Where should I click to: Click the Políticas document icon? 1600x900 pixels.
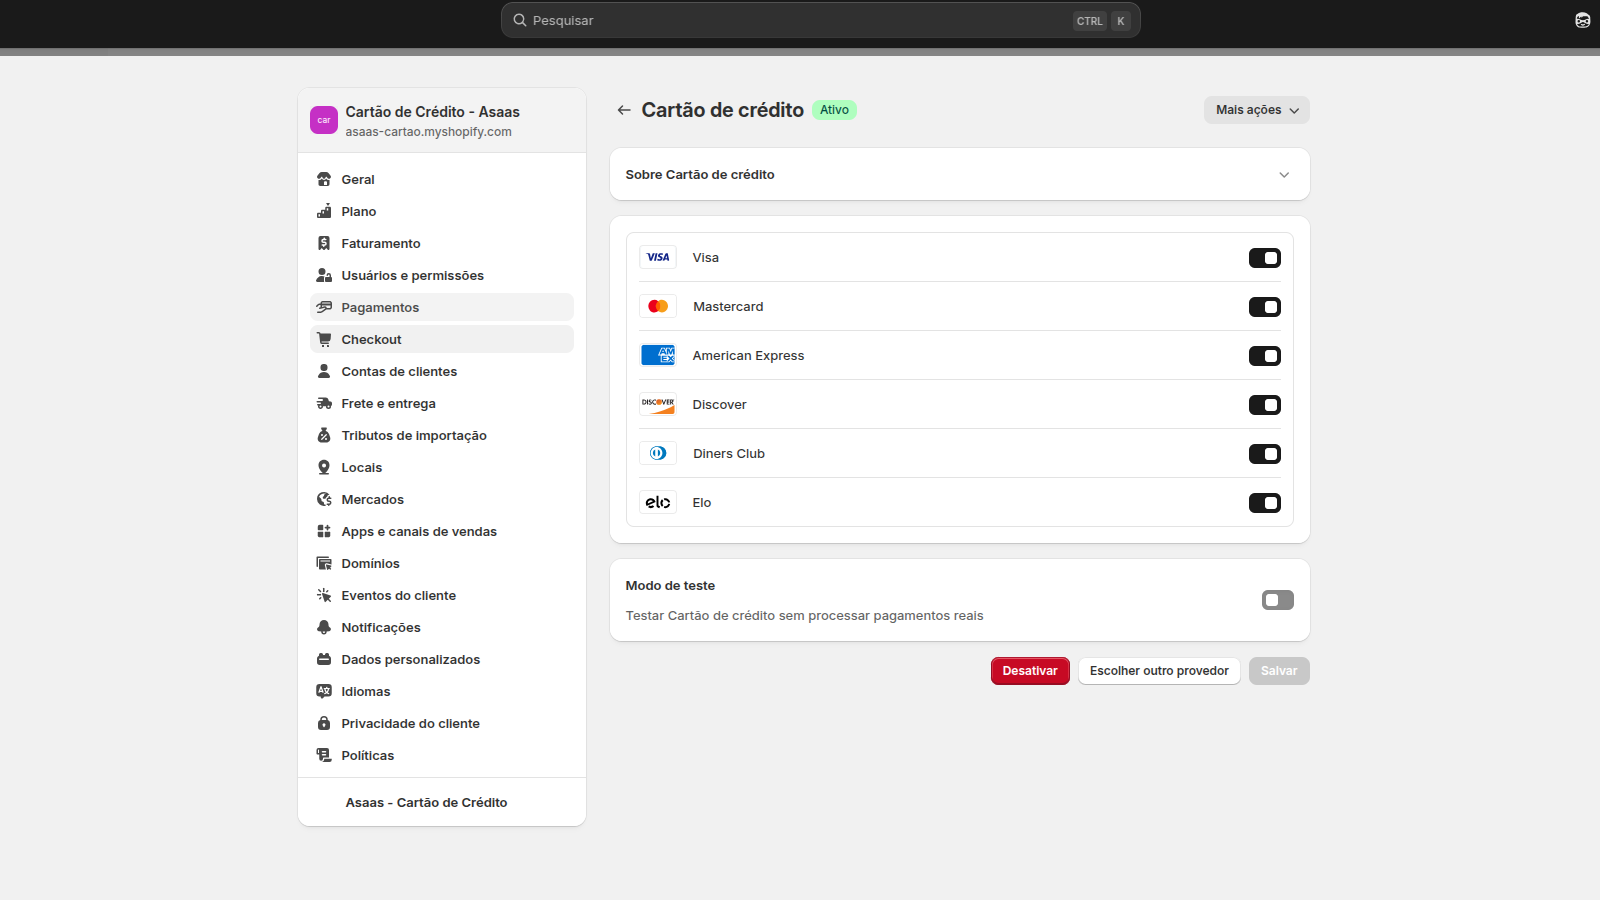324,755
